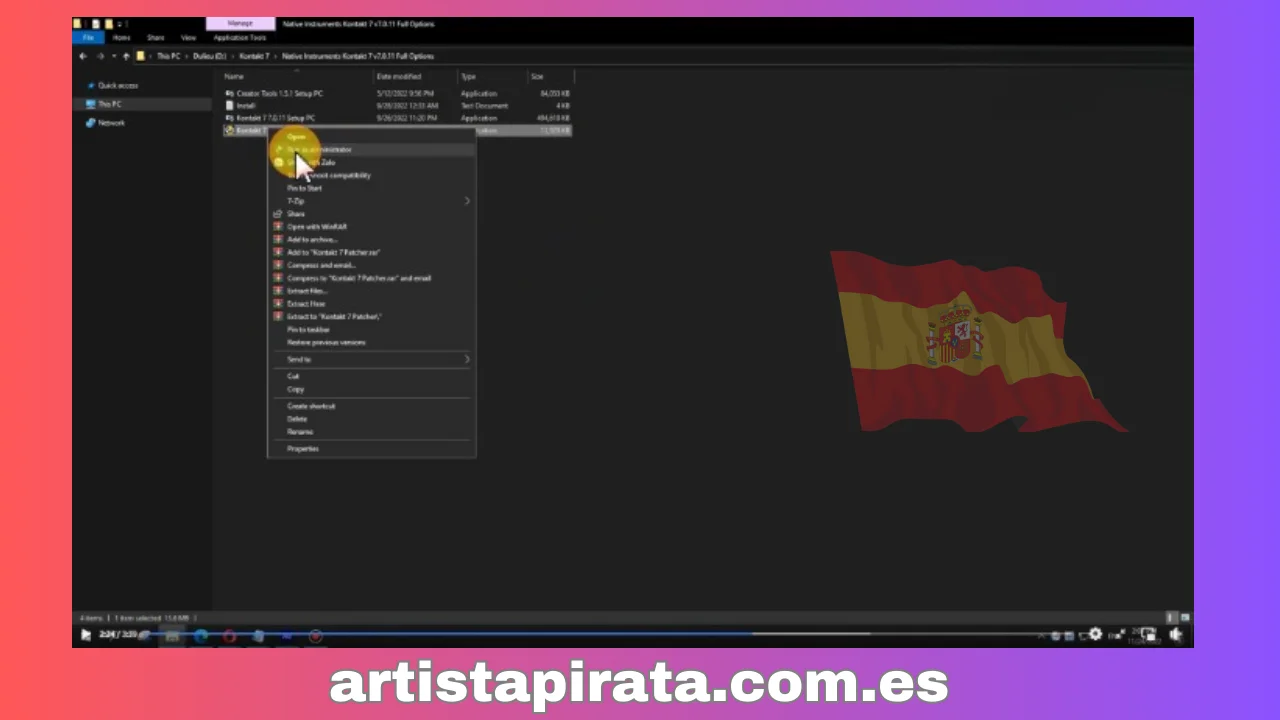Choose Restore previous versions

pos(372,342)
